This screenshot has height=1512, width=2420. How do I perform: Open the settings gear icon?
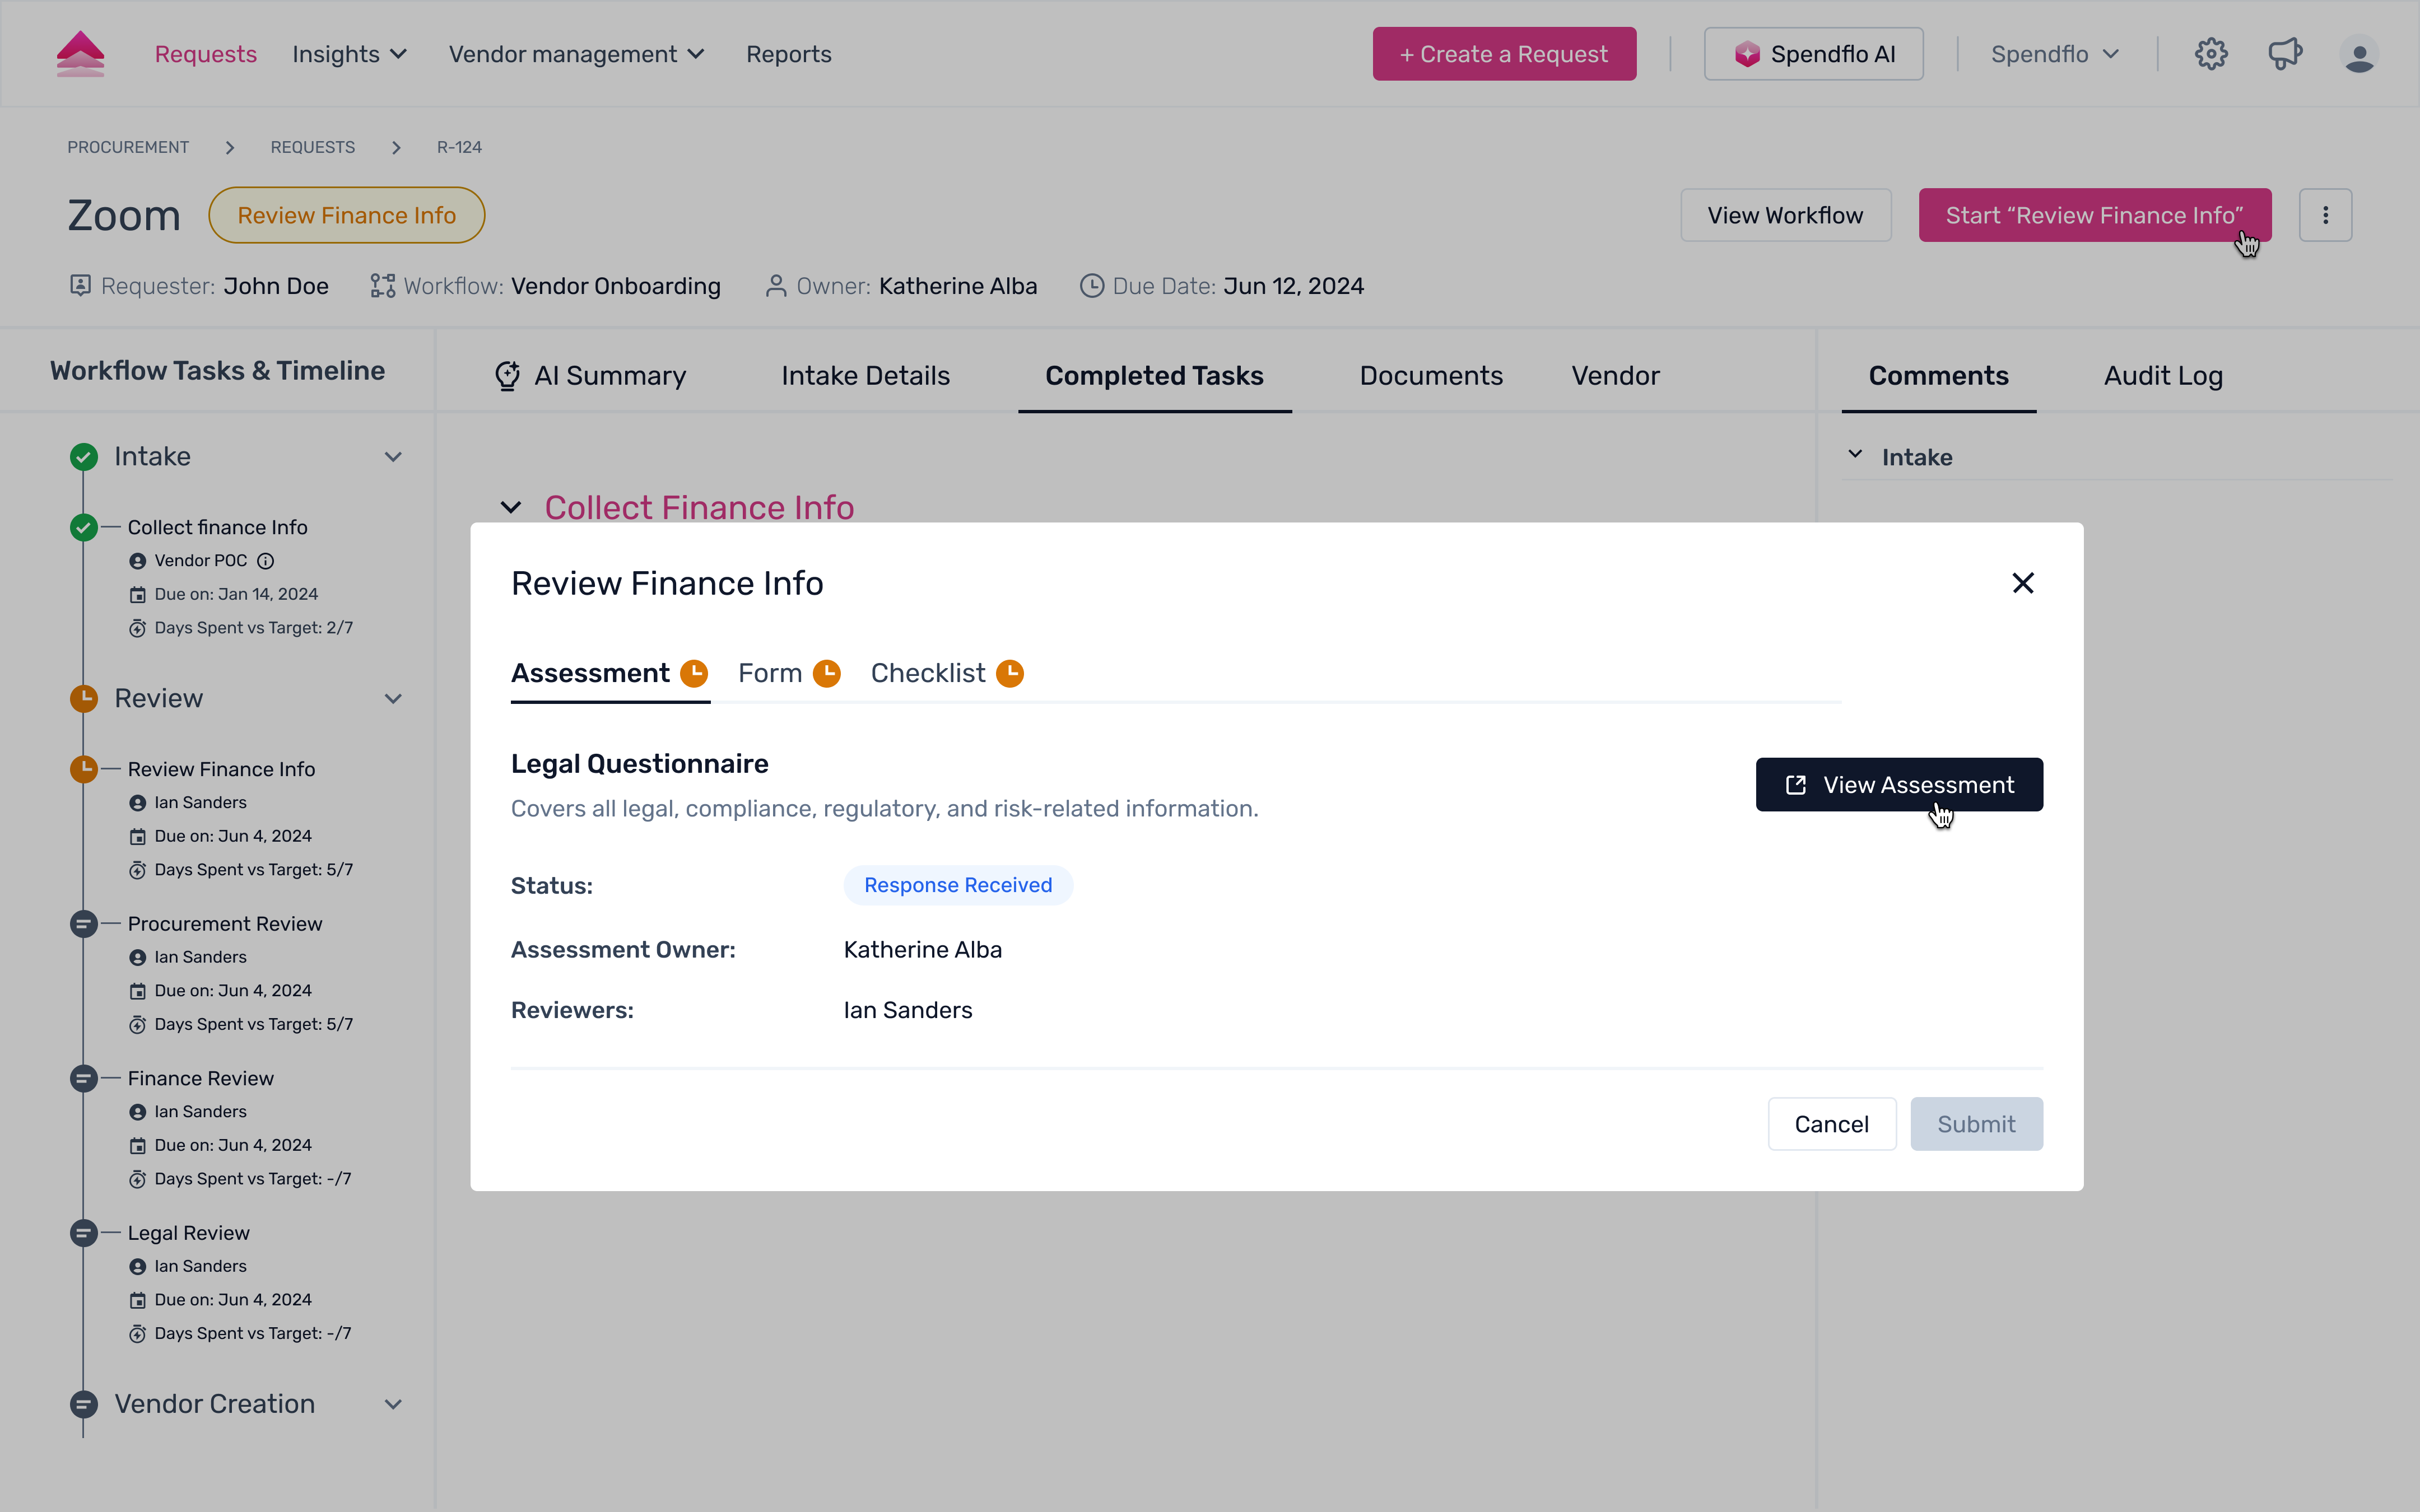pyautogui.click(x=2211, y=54)
